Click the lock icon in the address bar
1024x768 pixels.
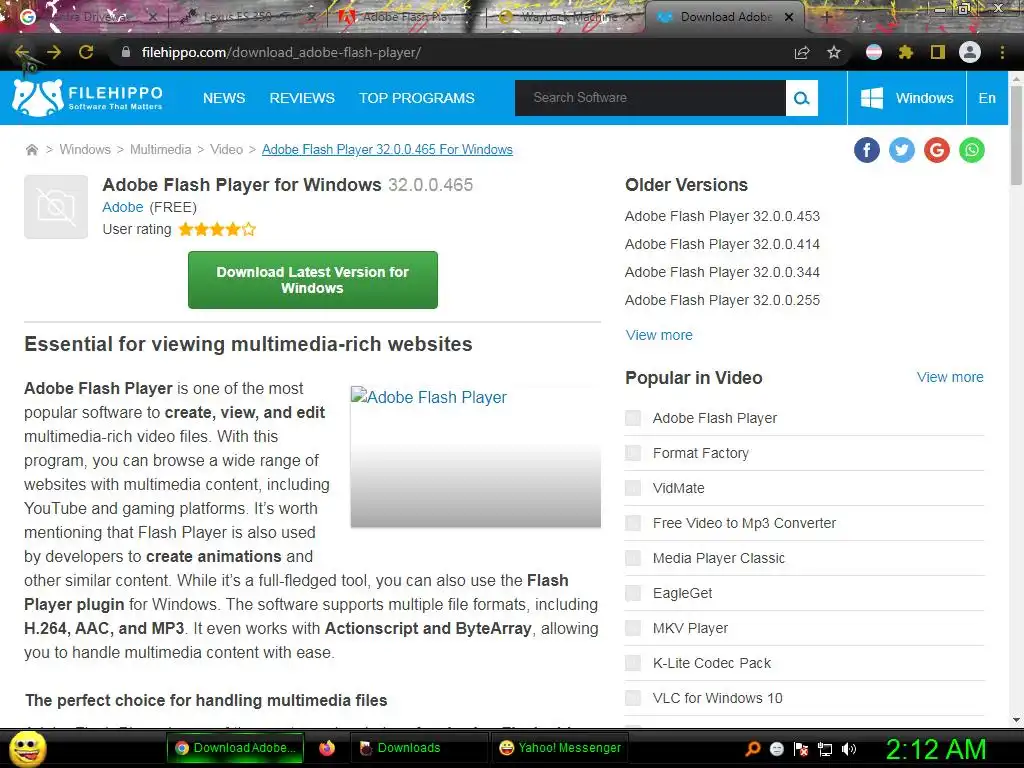click(x=126, y=52)
